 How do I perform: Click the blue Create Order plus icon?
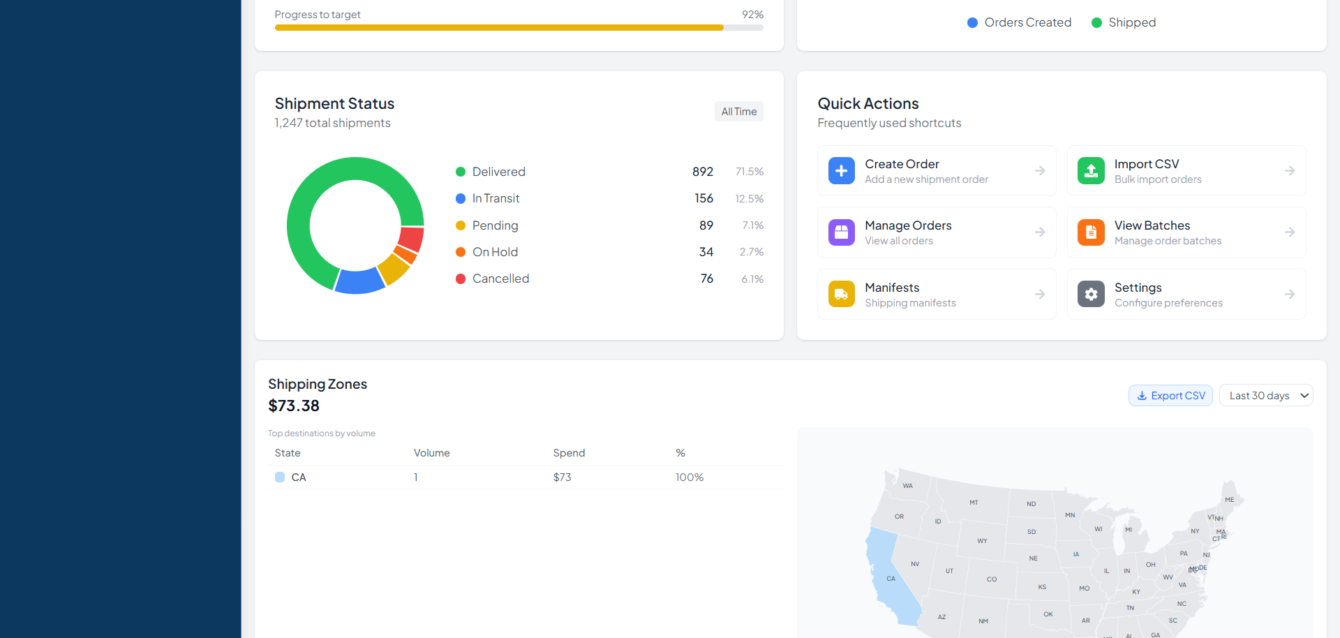click(841, 171)
